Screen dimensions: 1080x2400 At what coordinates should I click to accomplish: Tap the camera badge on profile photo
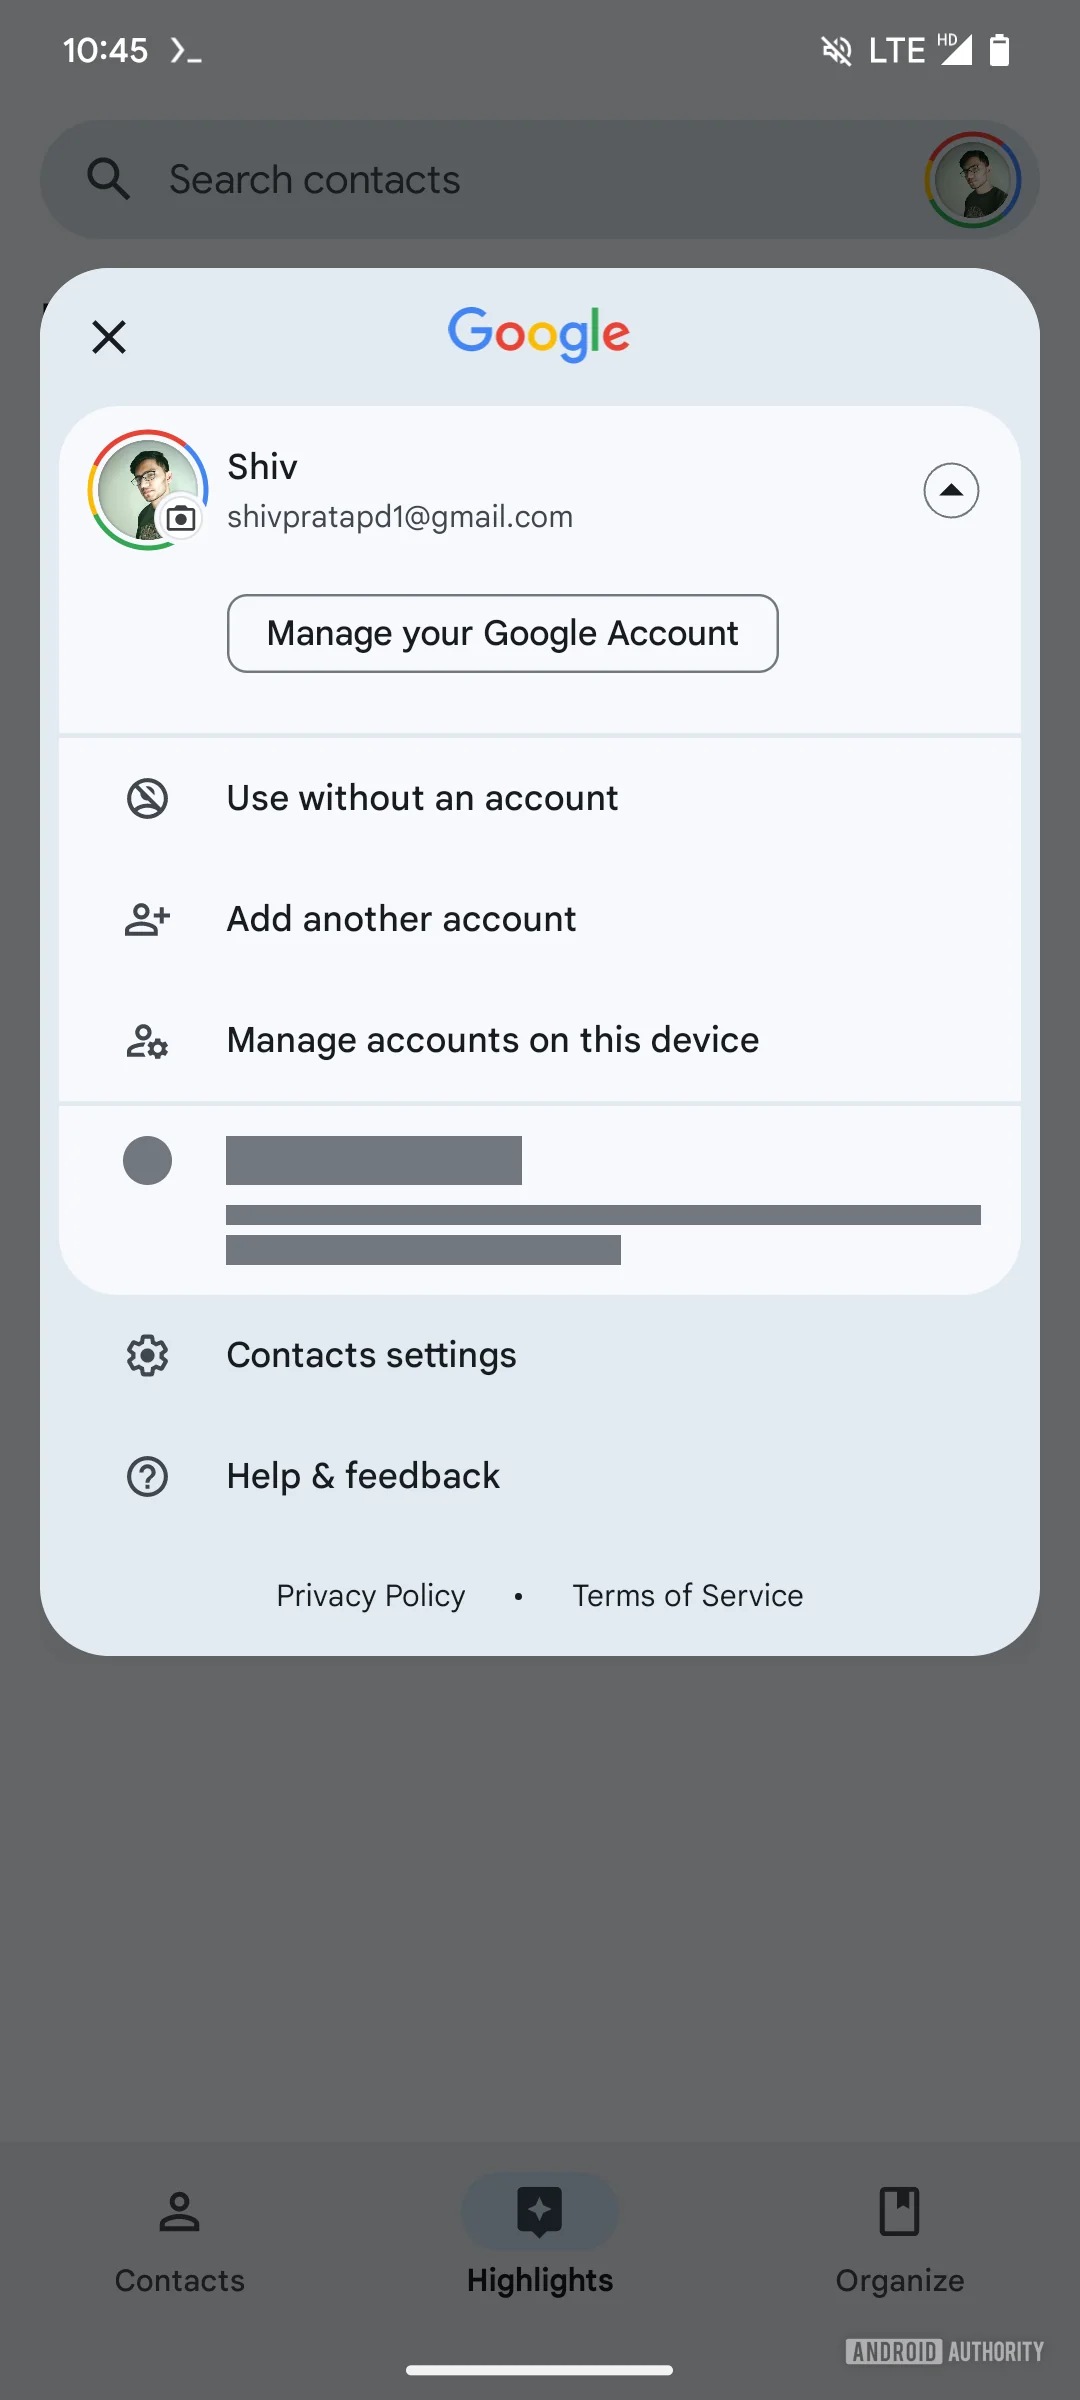pyautogui.click(x=181, y=518)
